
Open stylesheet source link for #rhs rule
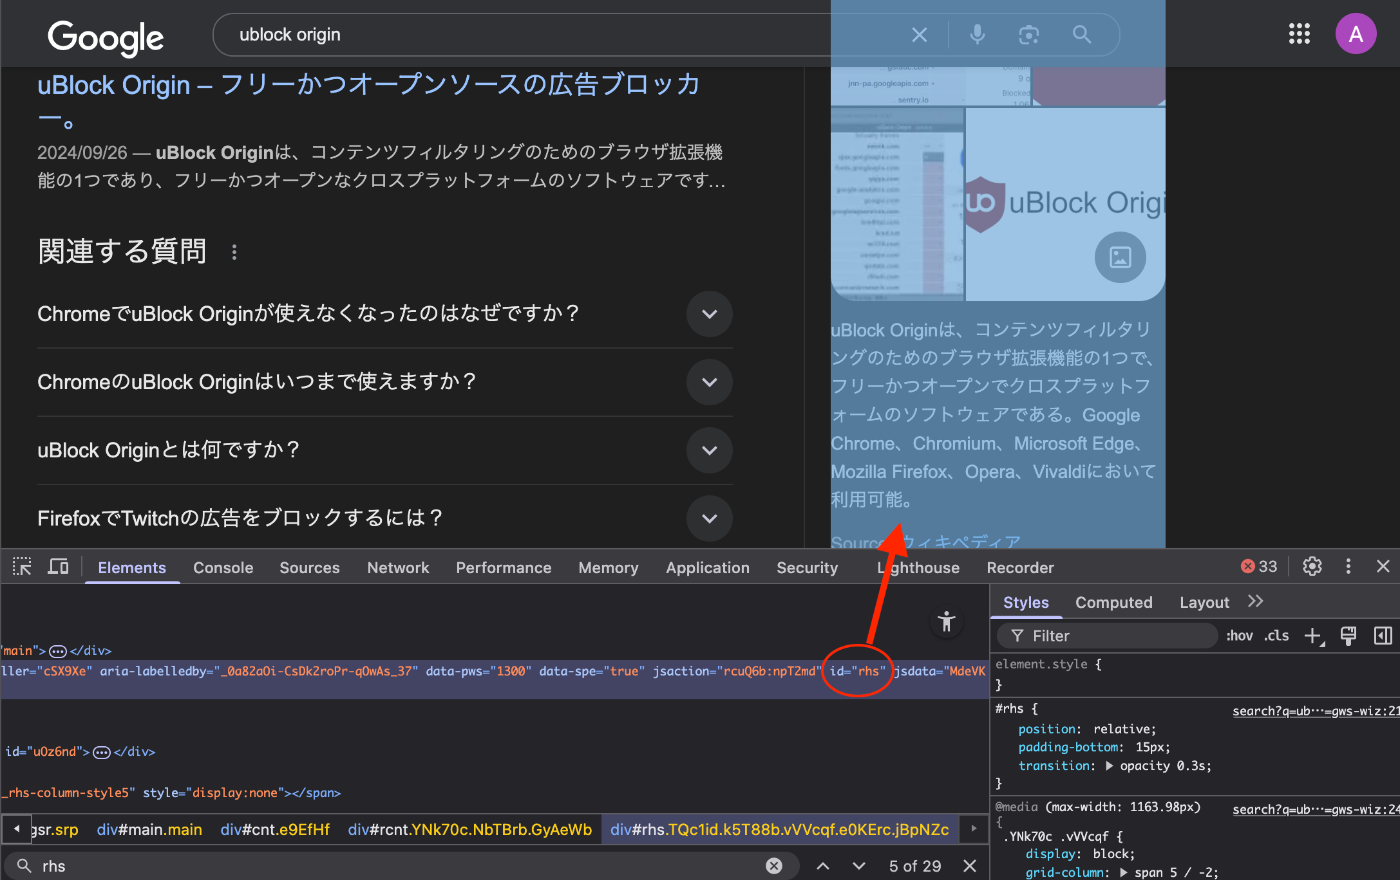tap(1316, 711)
